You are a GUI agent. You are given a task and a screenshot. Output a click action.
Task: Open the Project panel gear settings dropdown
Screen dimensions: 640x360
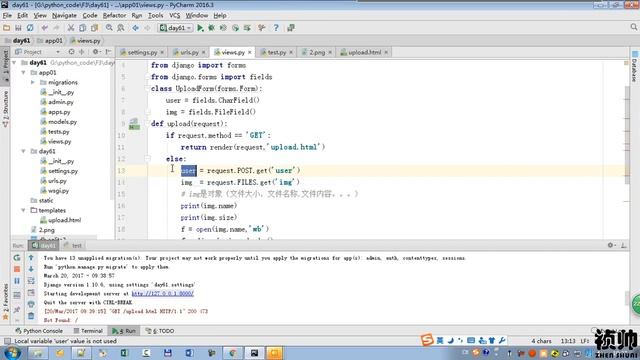pos(96,52)
